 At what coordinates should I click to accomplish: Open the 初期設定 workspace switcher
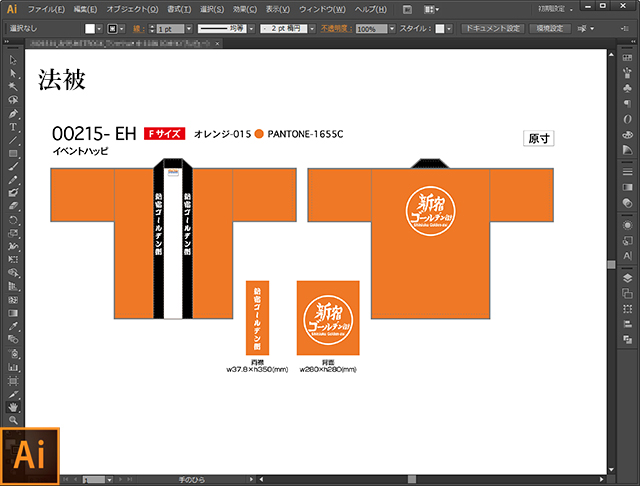click(559, 9)
